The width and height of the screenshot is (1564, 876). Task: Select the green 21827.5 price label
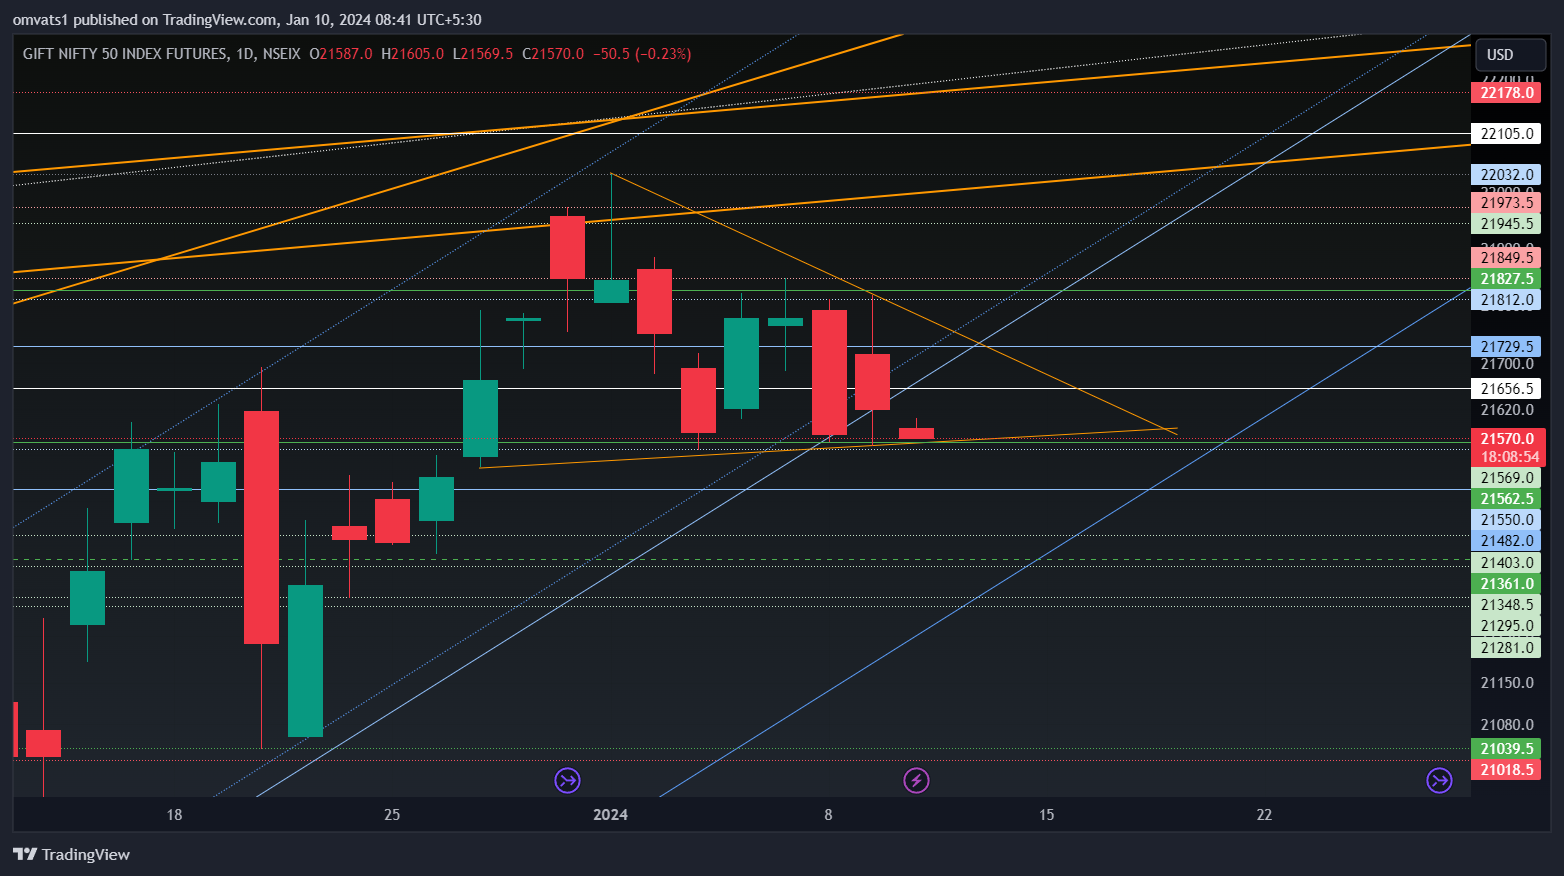[1506, 279]
